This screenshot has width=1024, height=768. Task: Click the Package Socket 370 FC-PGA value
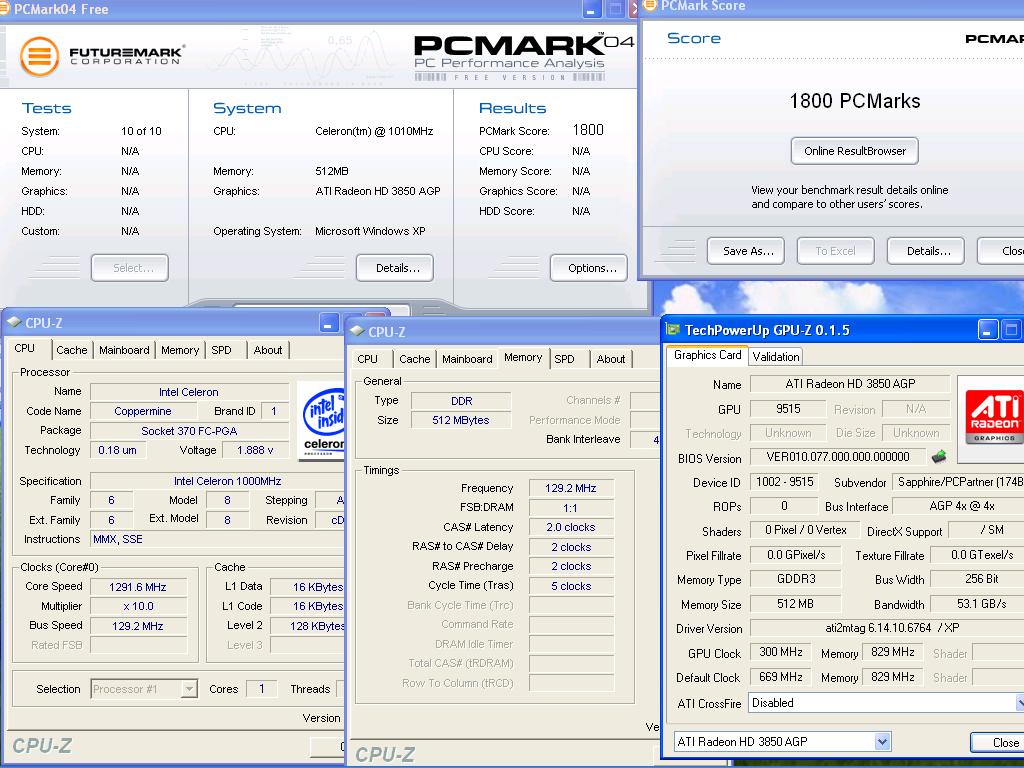[x=189, y=430]
